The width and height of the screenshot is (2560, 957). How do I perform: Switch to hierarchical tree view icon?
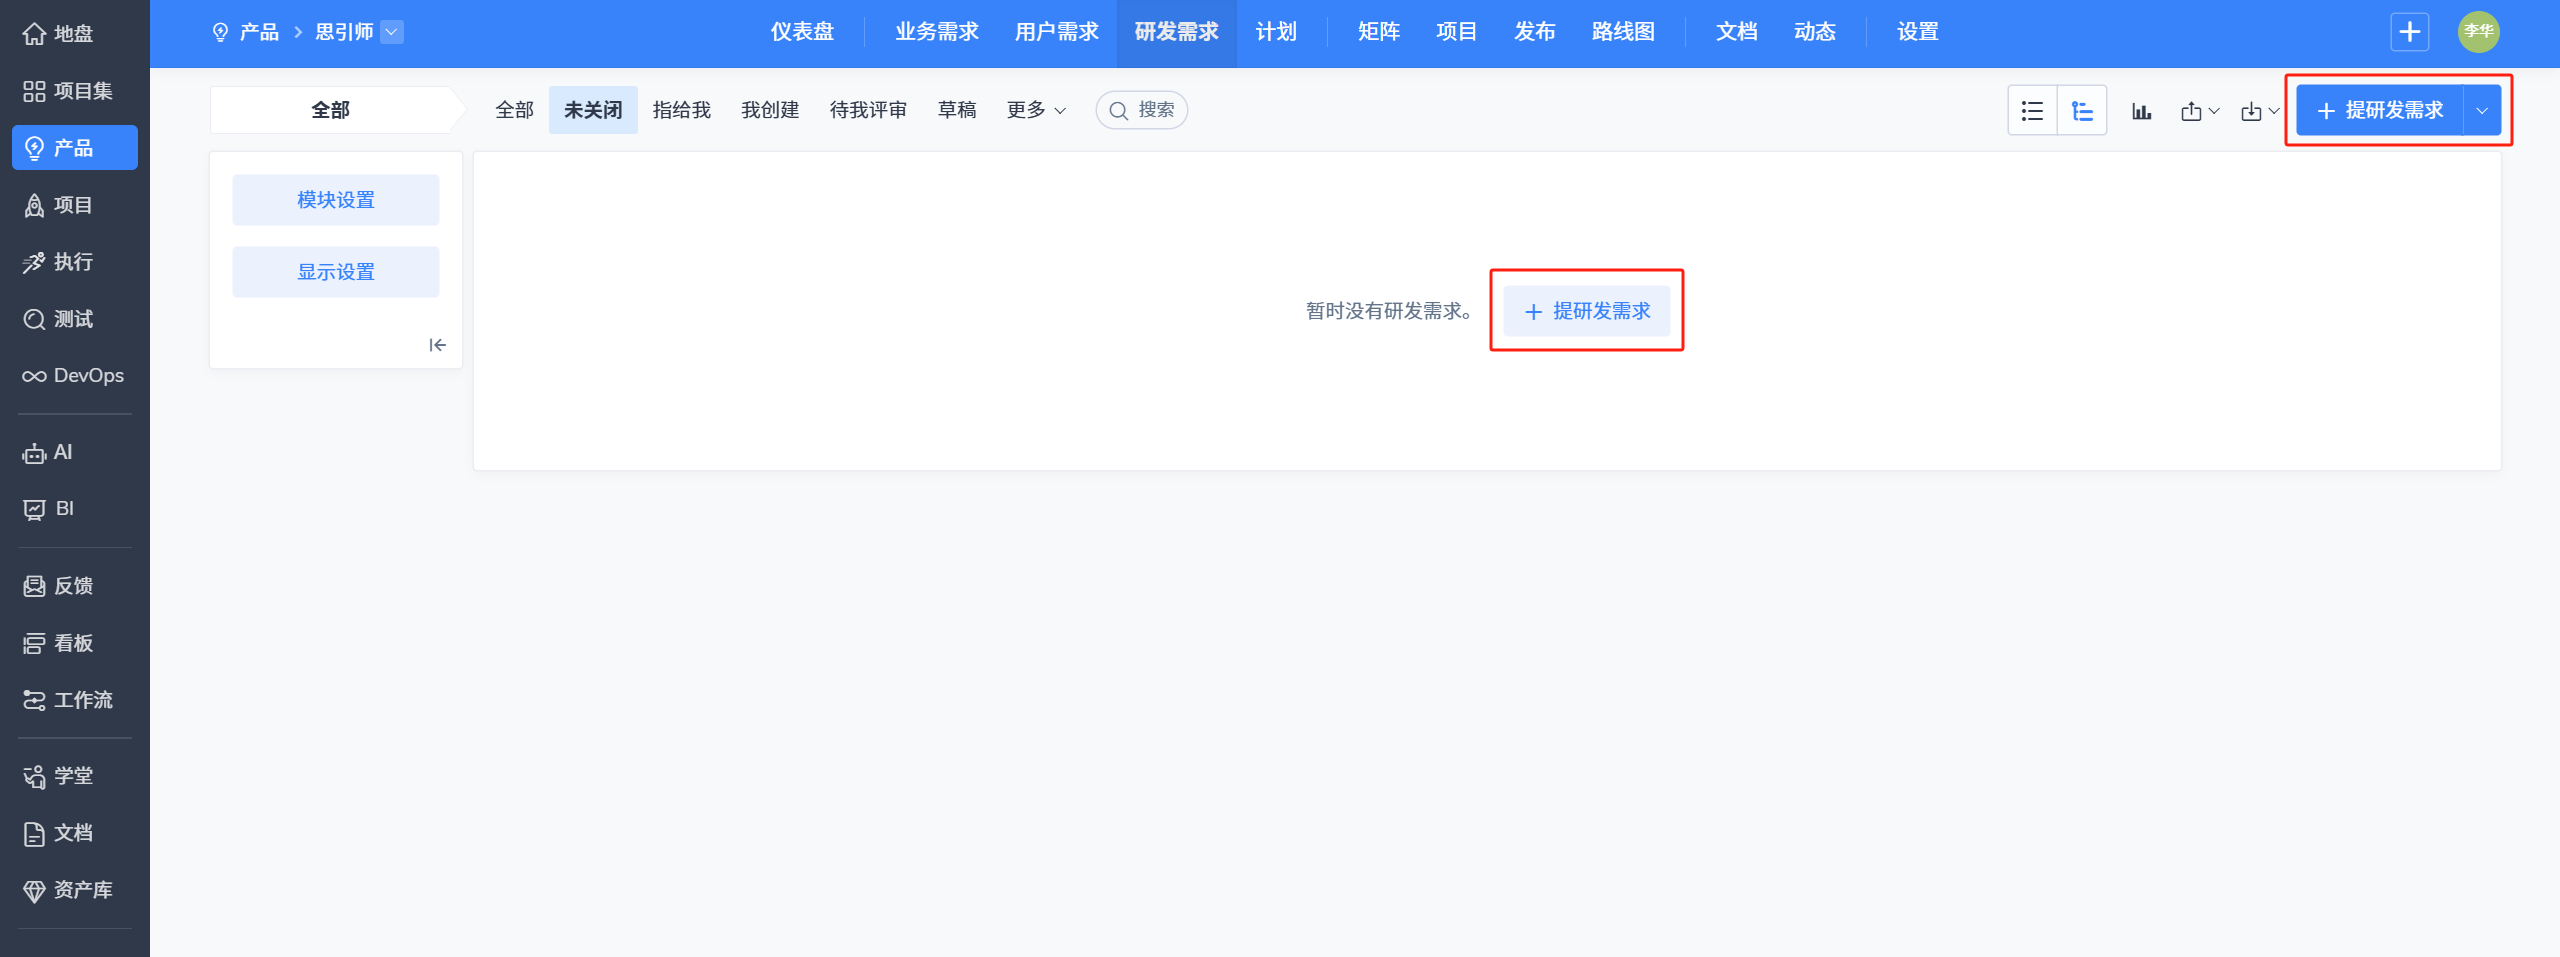(2082, 110)
